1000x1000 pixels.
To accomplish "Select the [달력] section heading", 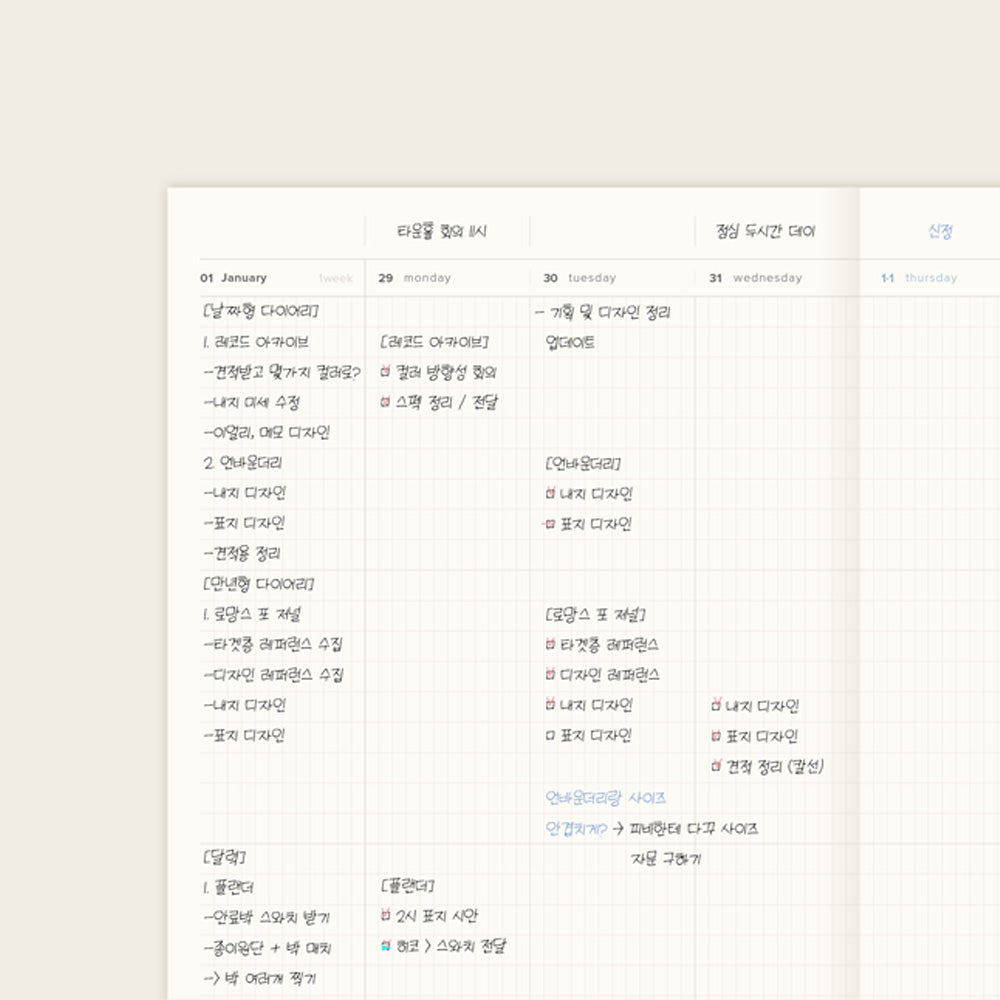I will point(224,857).
